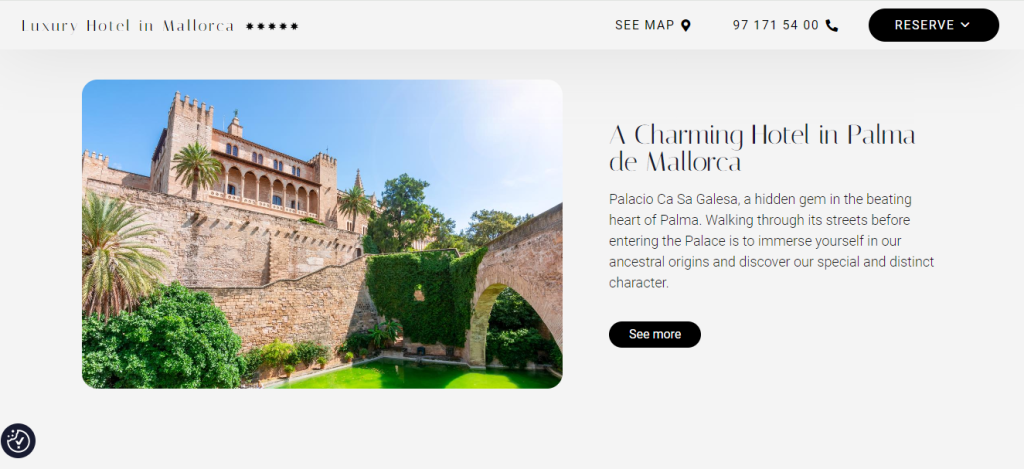Image resolution: width=1024 pixels, height=469 pixels.
Task: Click the first star of the rating
Action: point(250,26)
